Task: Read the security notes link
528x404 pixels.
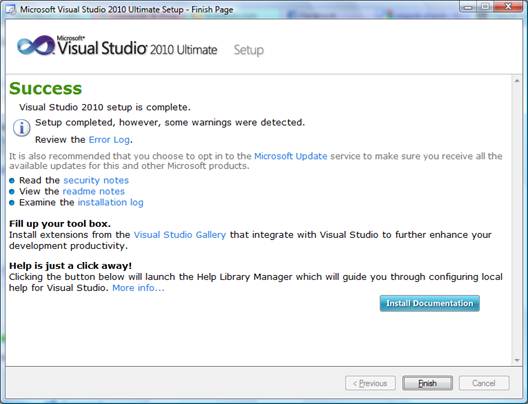Action: pyautogui.click(x=96, y=180)
